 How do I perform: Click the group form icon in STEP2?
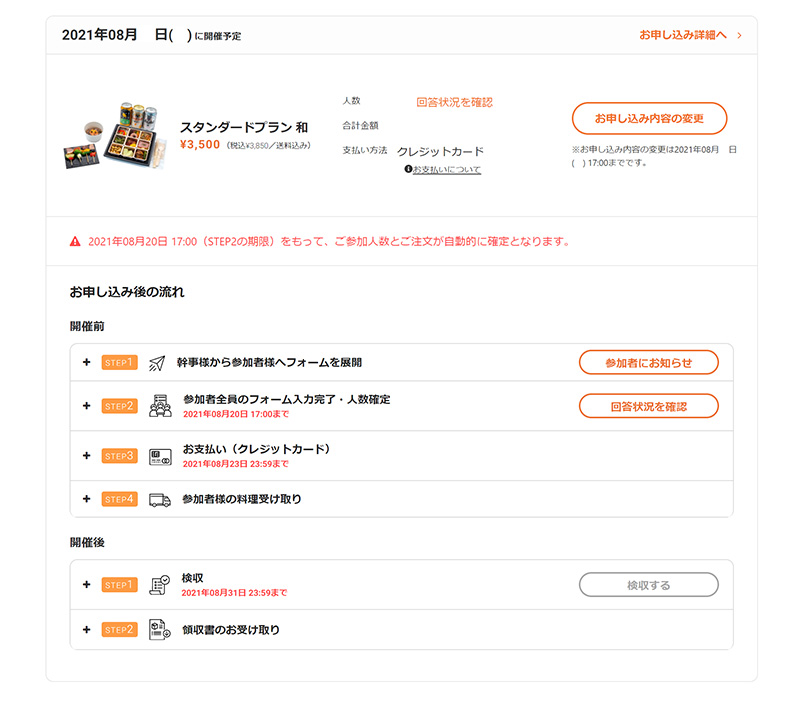click(x=159, y=405)
